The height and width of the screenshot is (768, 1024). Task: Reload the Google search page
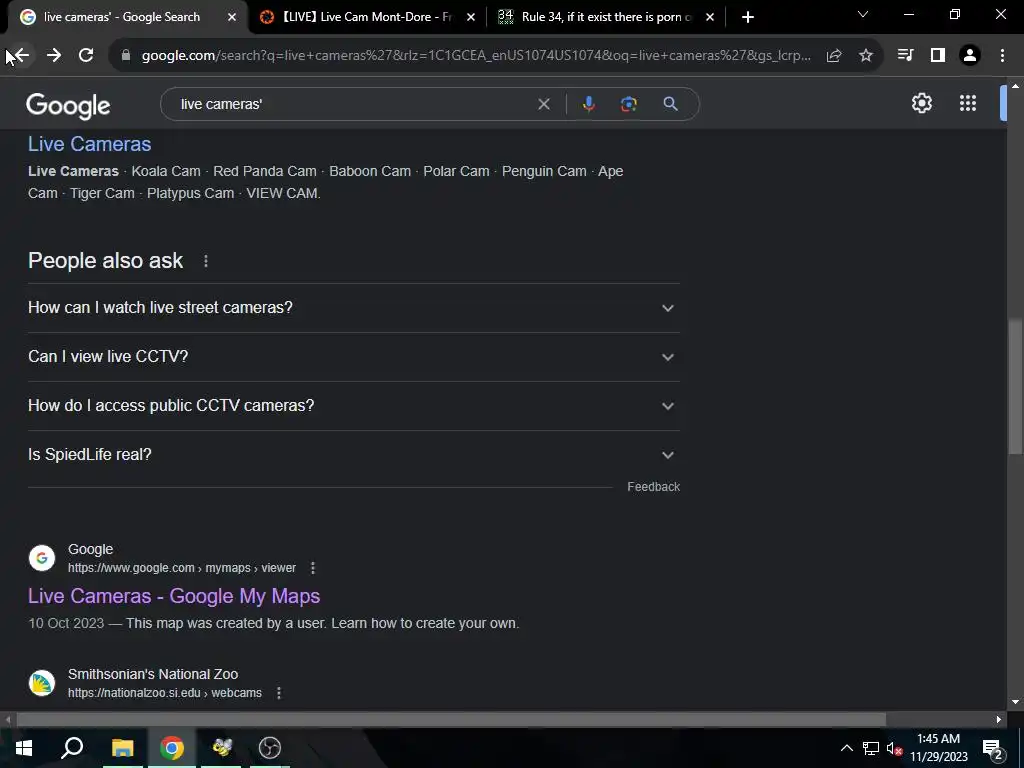pyautogui.click(x=86, y=56)
